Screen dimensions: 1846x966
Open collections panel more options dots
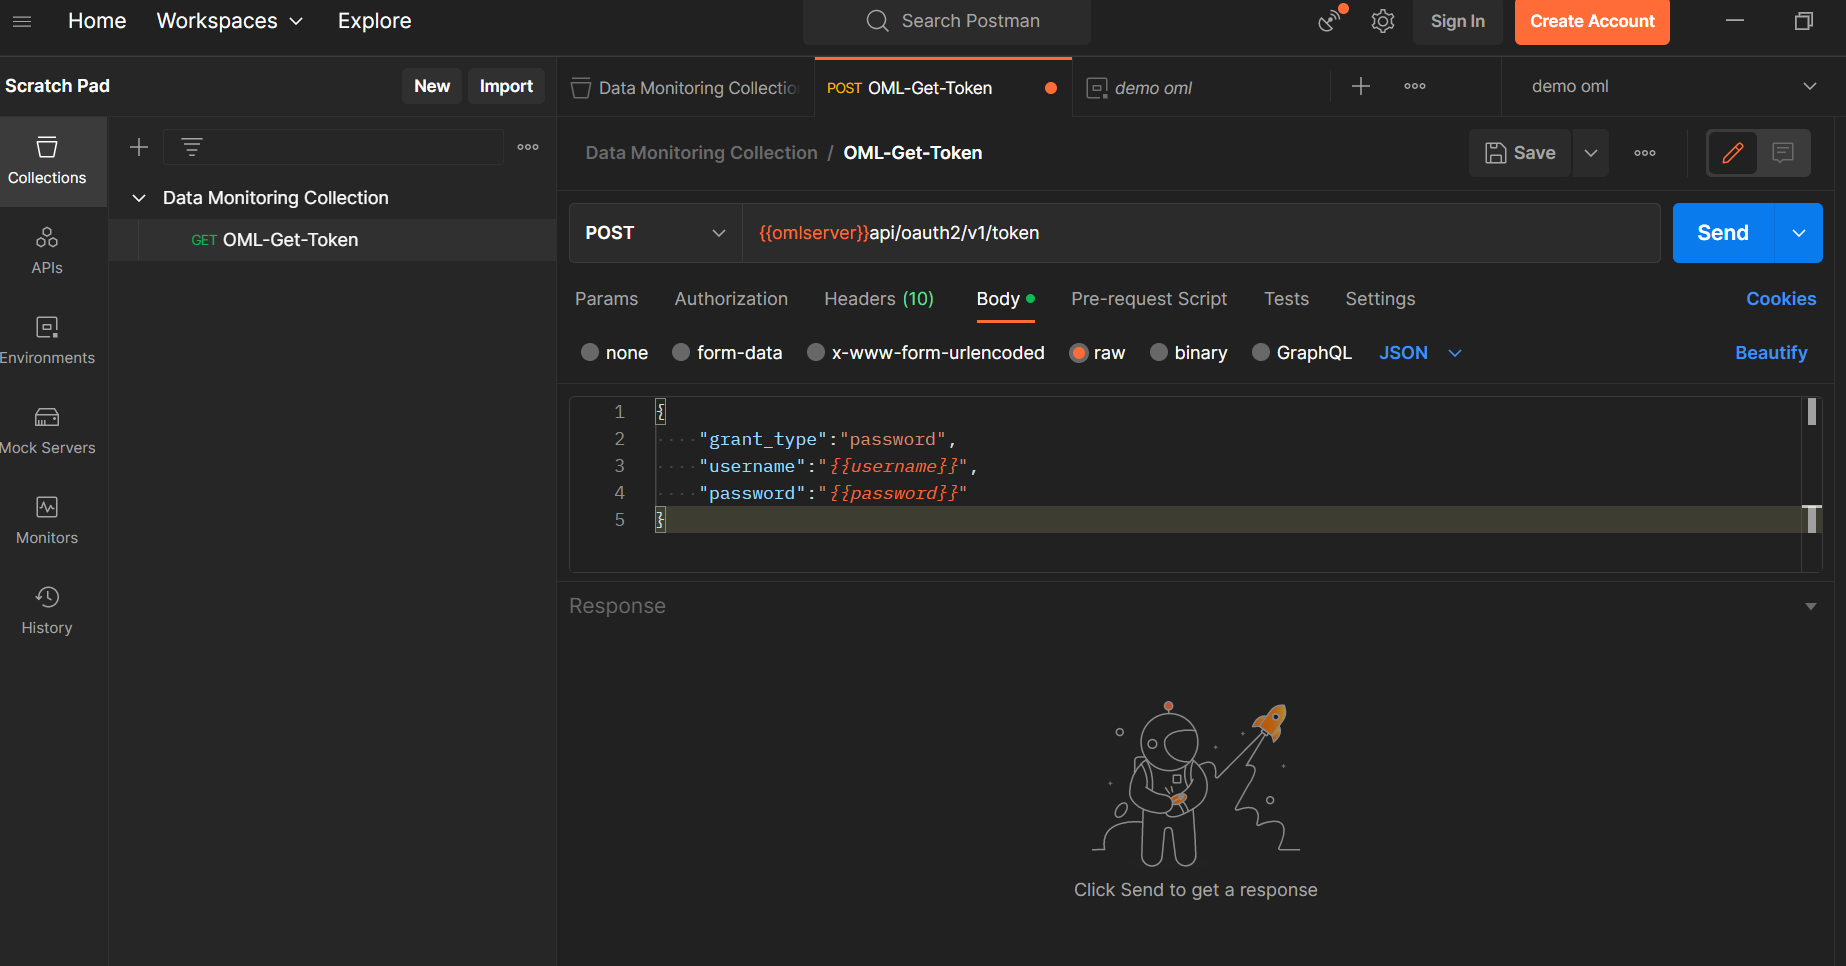[528, 147]
